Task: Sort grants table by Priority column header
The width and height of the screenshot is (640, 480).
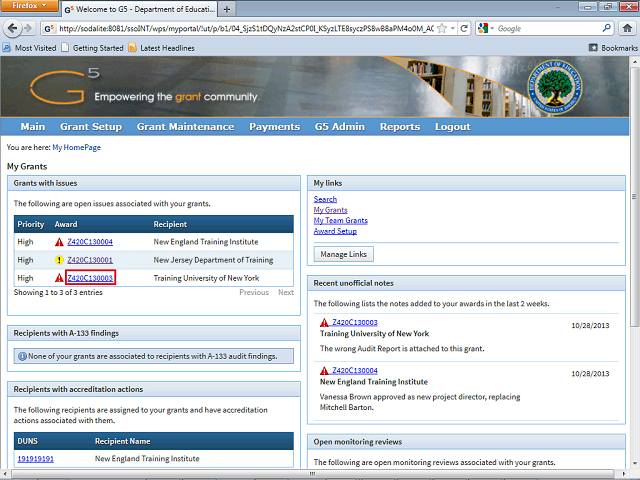Action: click(31, 224)
